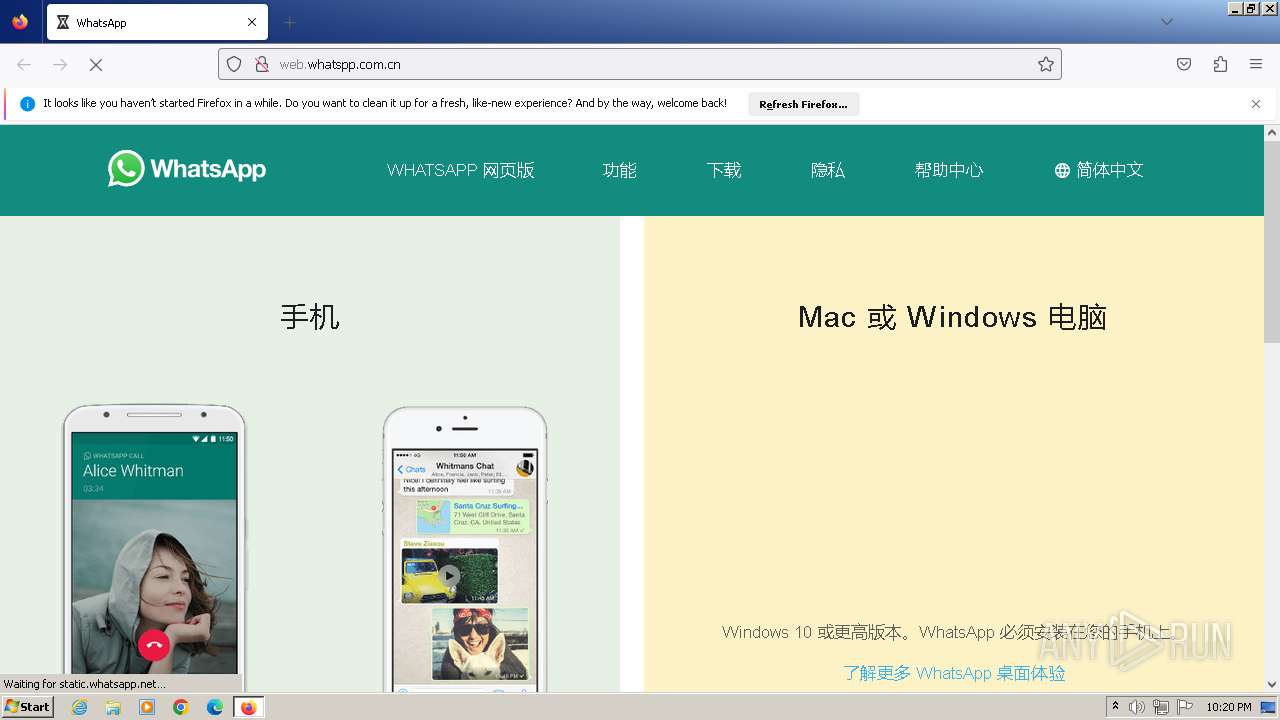
Task: Open the Save to Pocket button
Action: point(1184,64)
